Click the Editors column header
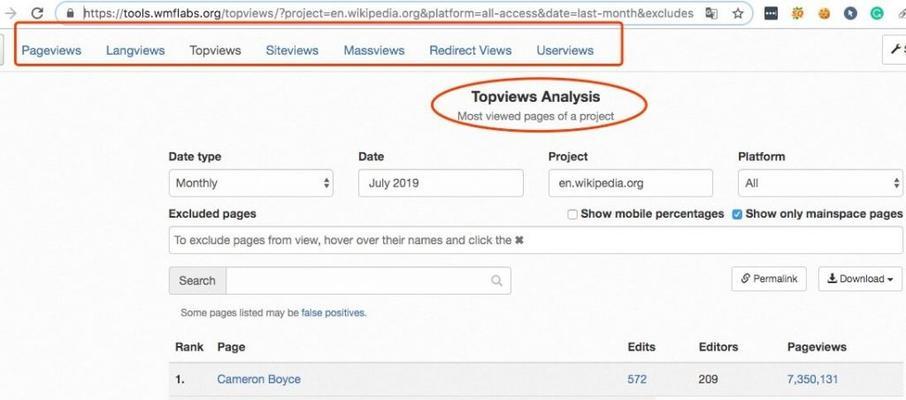The height and width of the screenshot is (400, 906). (718, 347)
